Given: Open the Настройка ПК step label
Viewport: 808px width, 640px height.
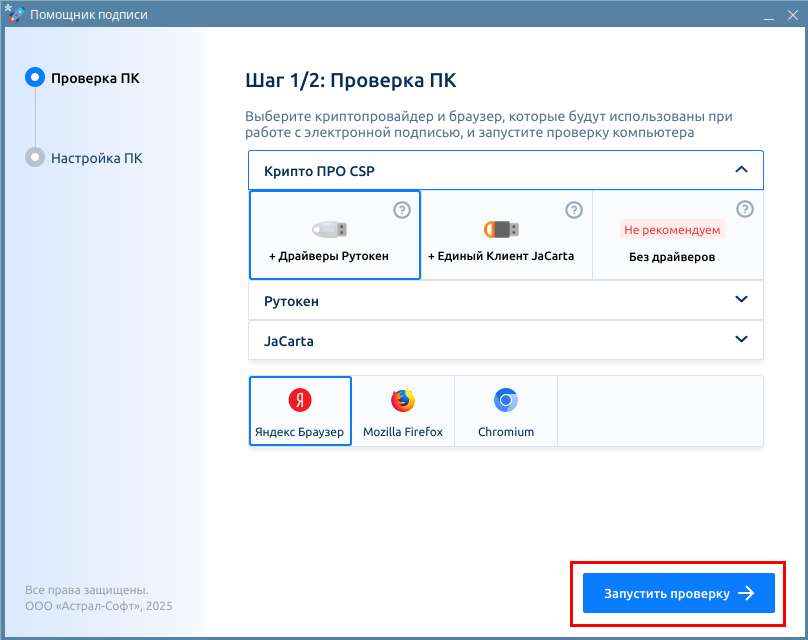Looking at the screenshot, I should [96, 158].
